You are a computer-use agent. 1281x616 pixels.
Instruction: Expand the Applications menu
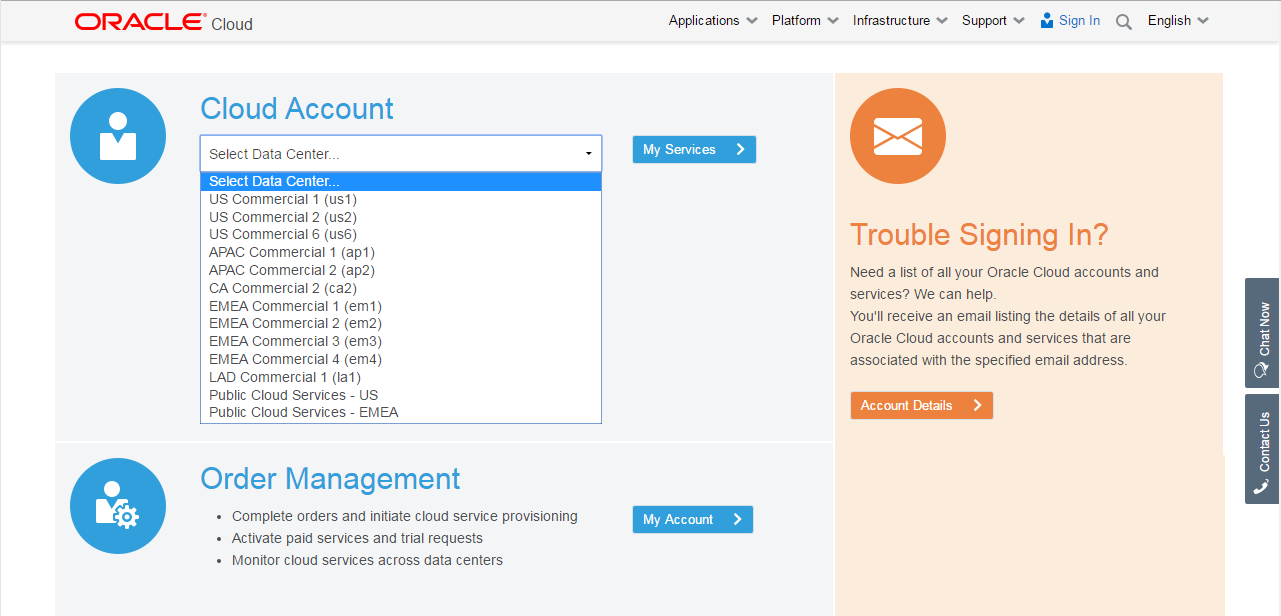coord(713,21)
